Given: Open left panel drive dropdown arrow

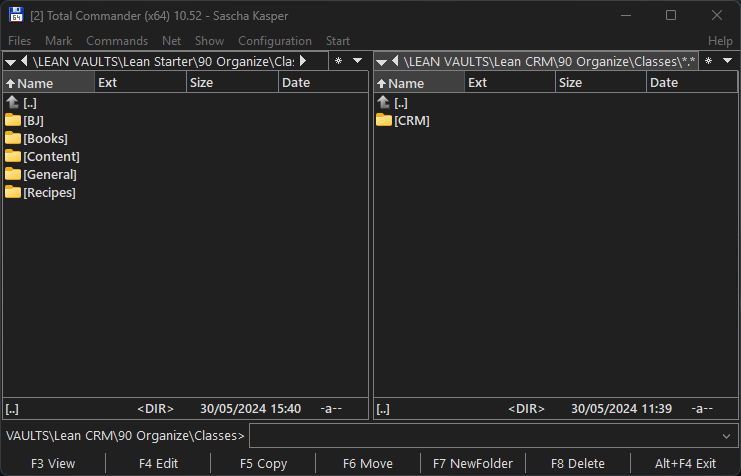Looking at the screenshot, I should point(10,62).
